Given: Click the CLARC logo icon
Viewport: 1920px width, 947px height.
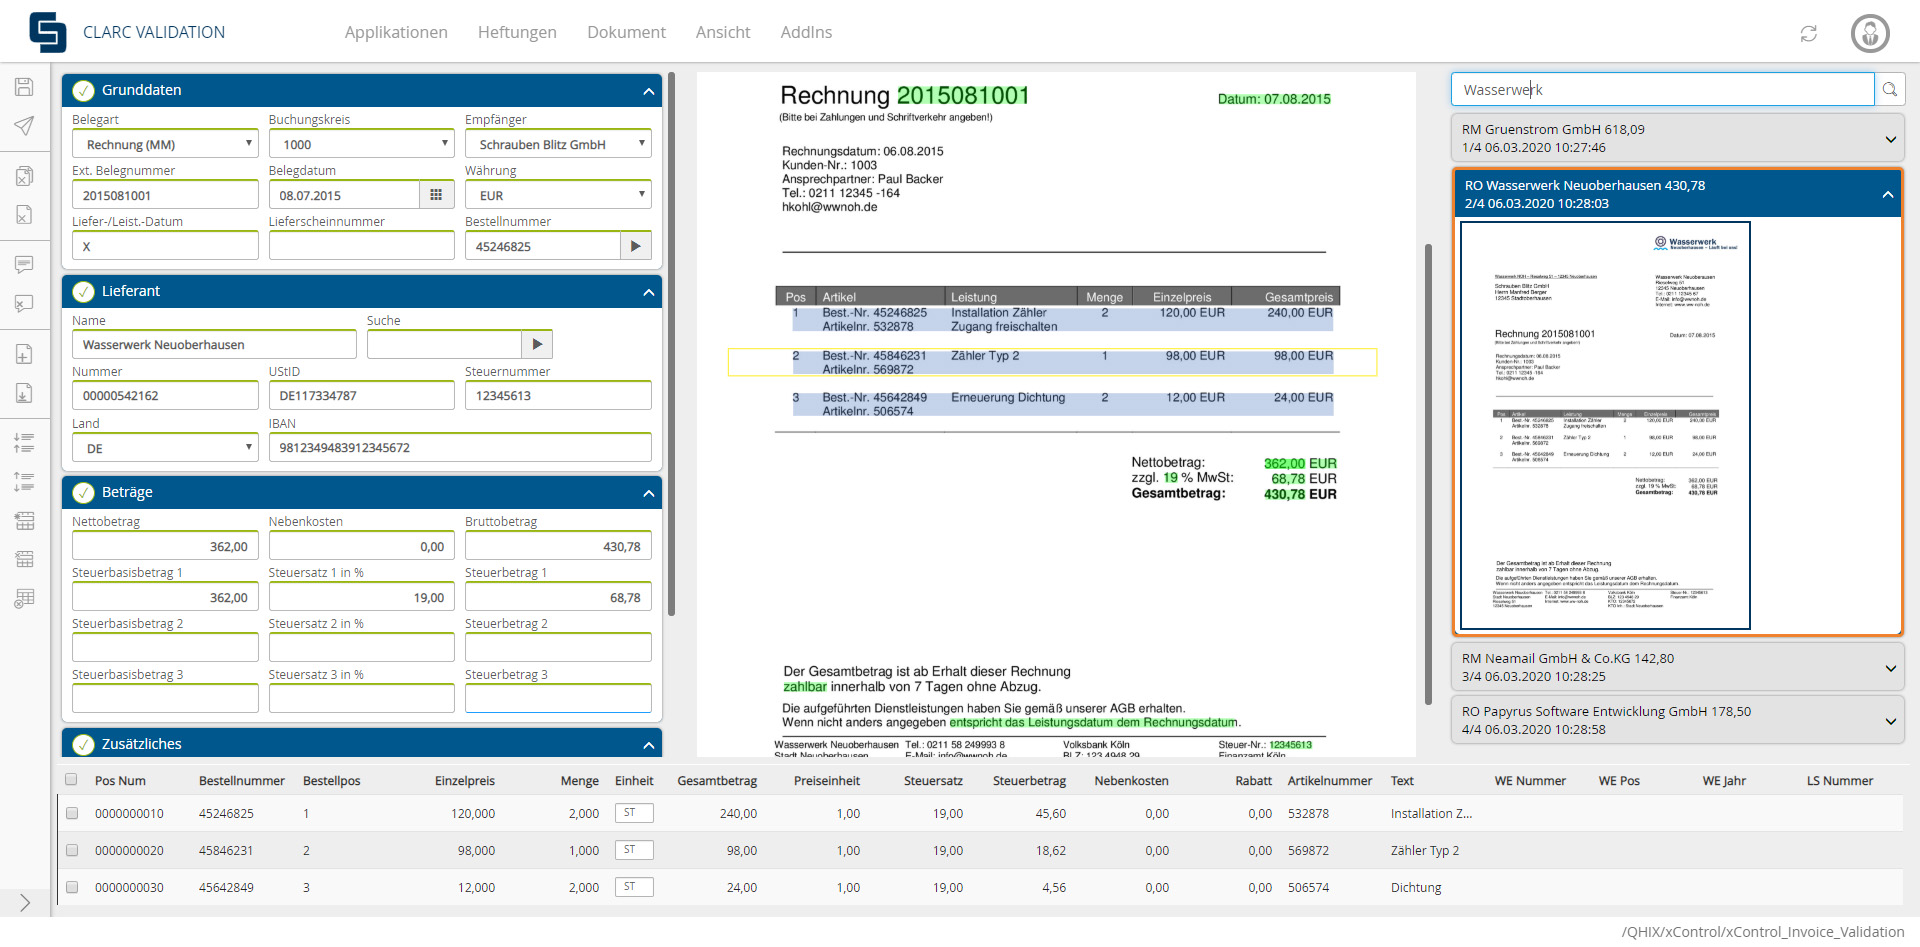Looking at the screenshot, I should [x=47, y=32].
